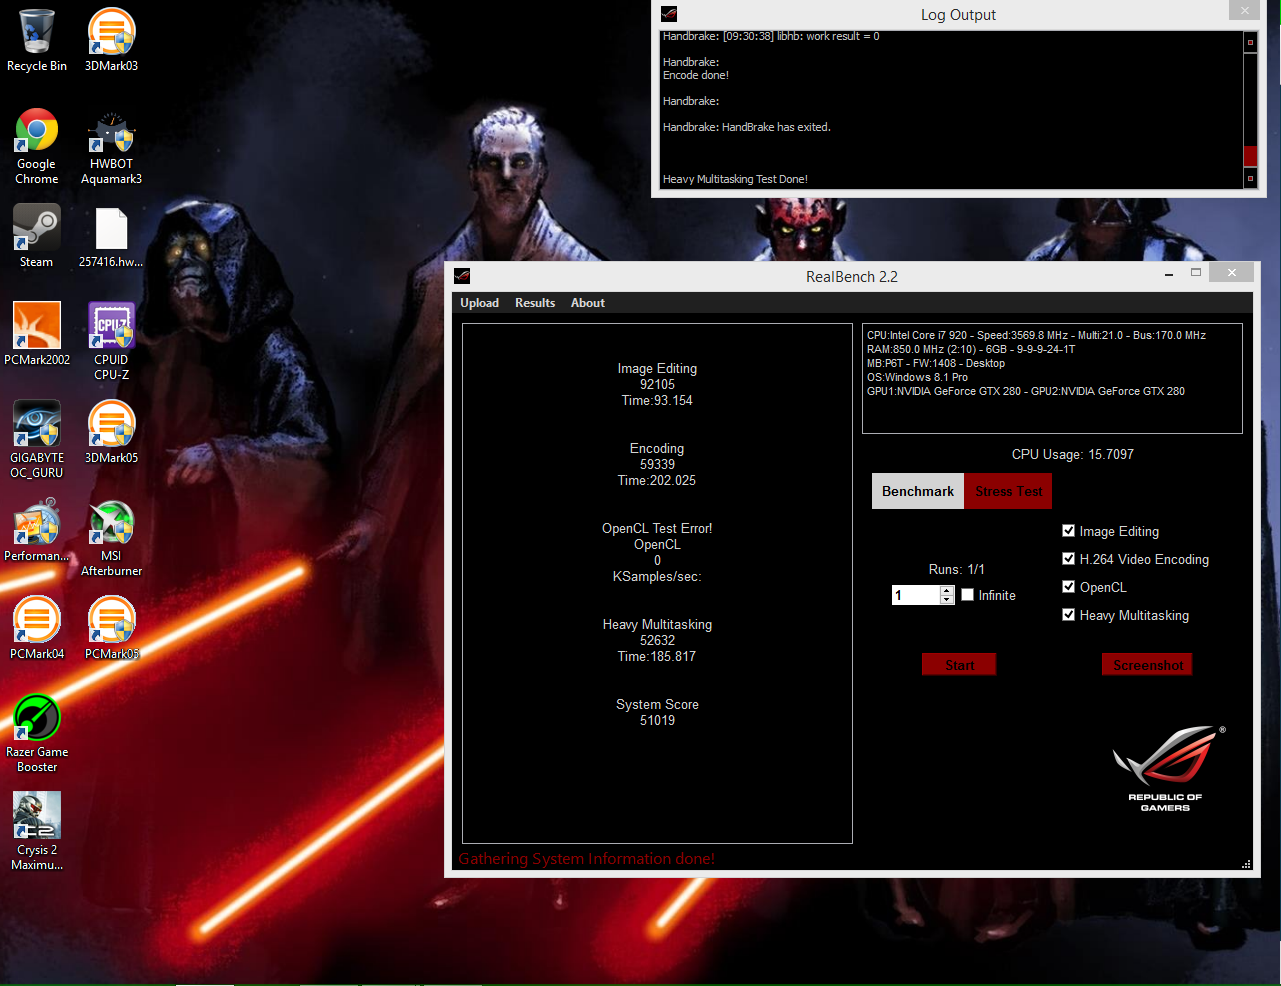
Task: Click the RealBench title bar ROG icon
Action: 462,276
